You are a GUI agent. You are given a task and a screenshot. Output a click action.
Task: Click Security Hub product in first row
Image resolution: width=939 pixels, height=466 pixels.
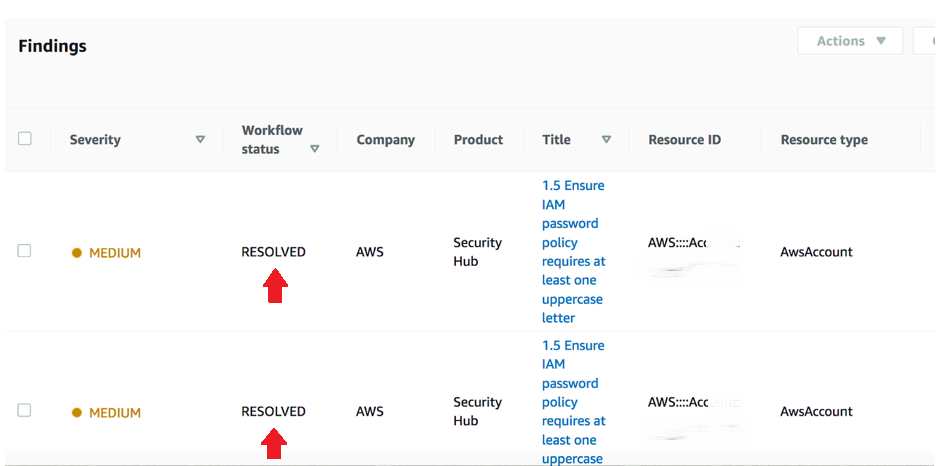pos(477,252)
